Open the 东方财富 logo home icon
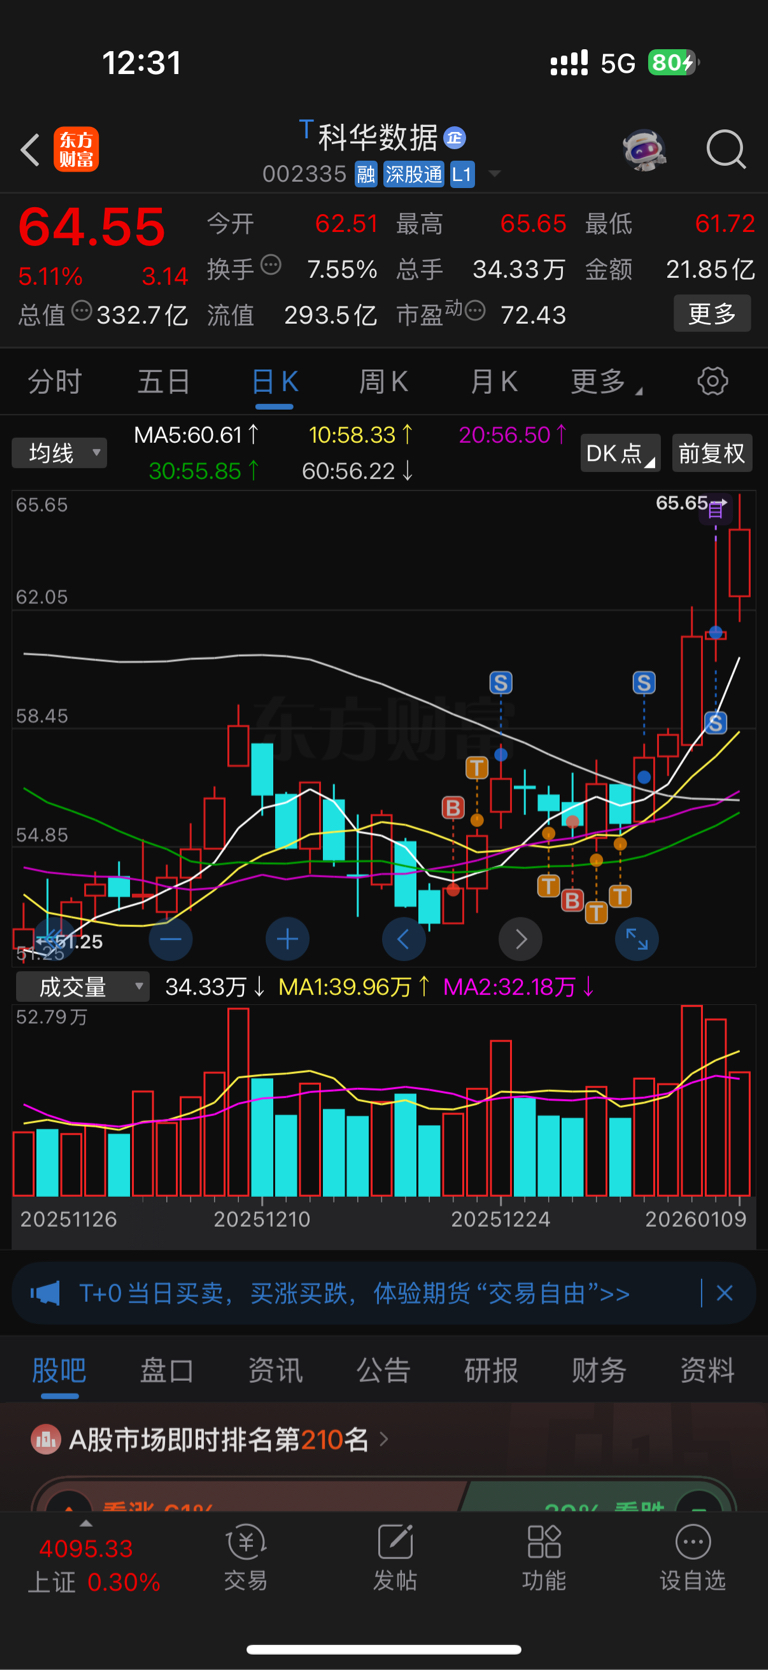This screenshot has width=768, height=1670. (x=76, y=149)
